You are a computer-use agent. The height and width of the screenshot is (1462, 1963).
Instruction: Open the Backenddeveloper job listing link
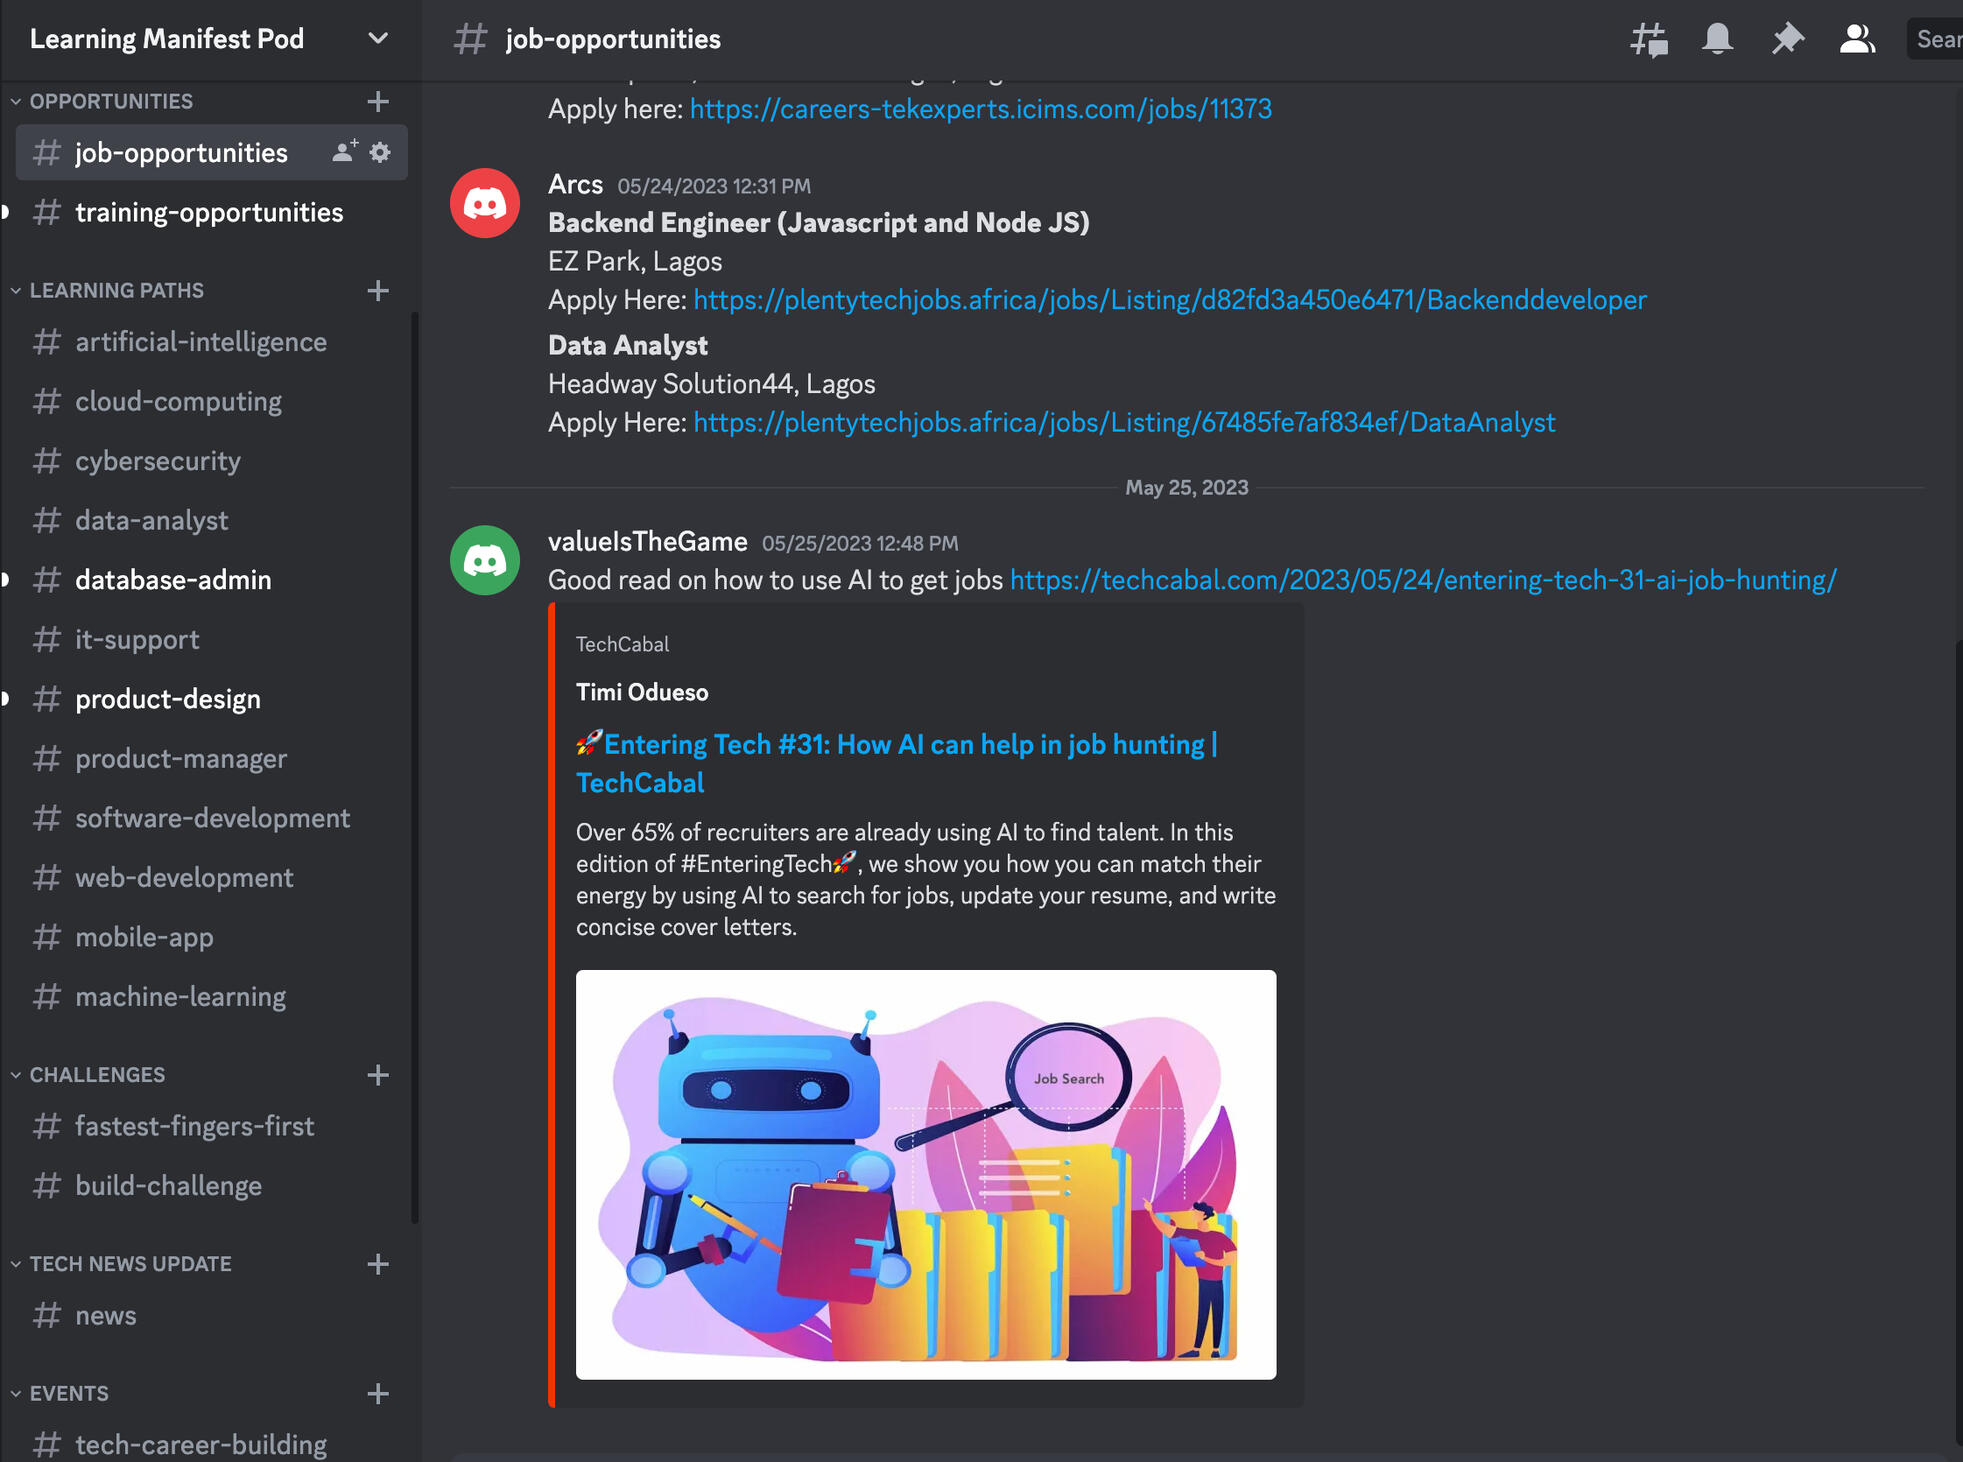(x=1169, y=300)
